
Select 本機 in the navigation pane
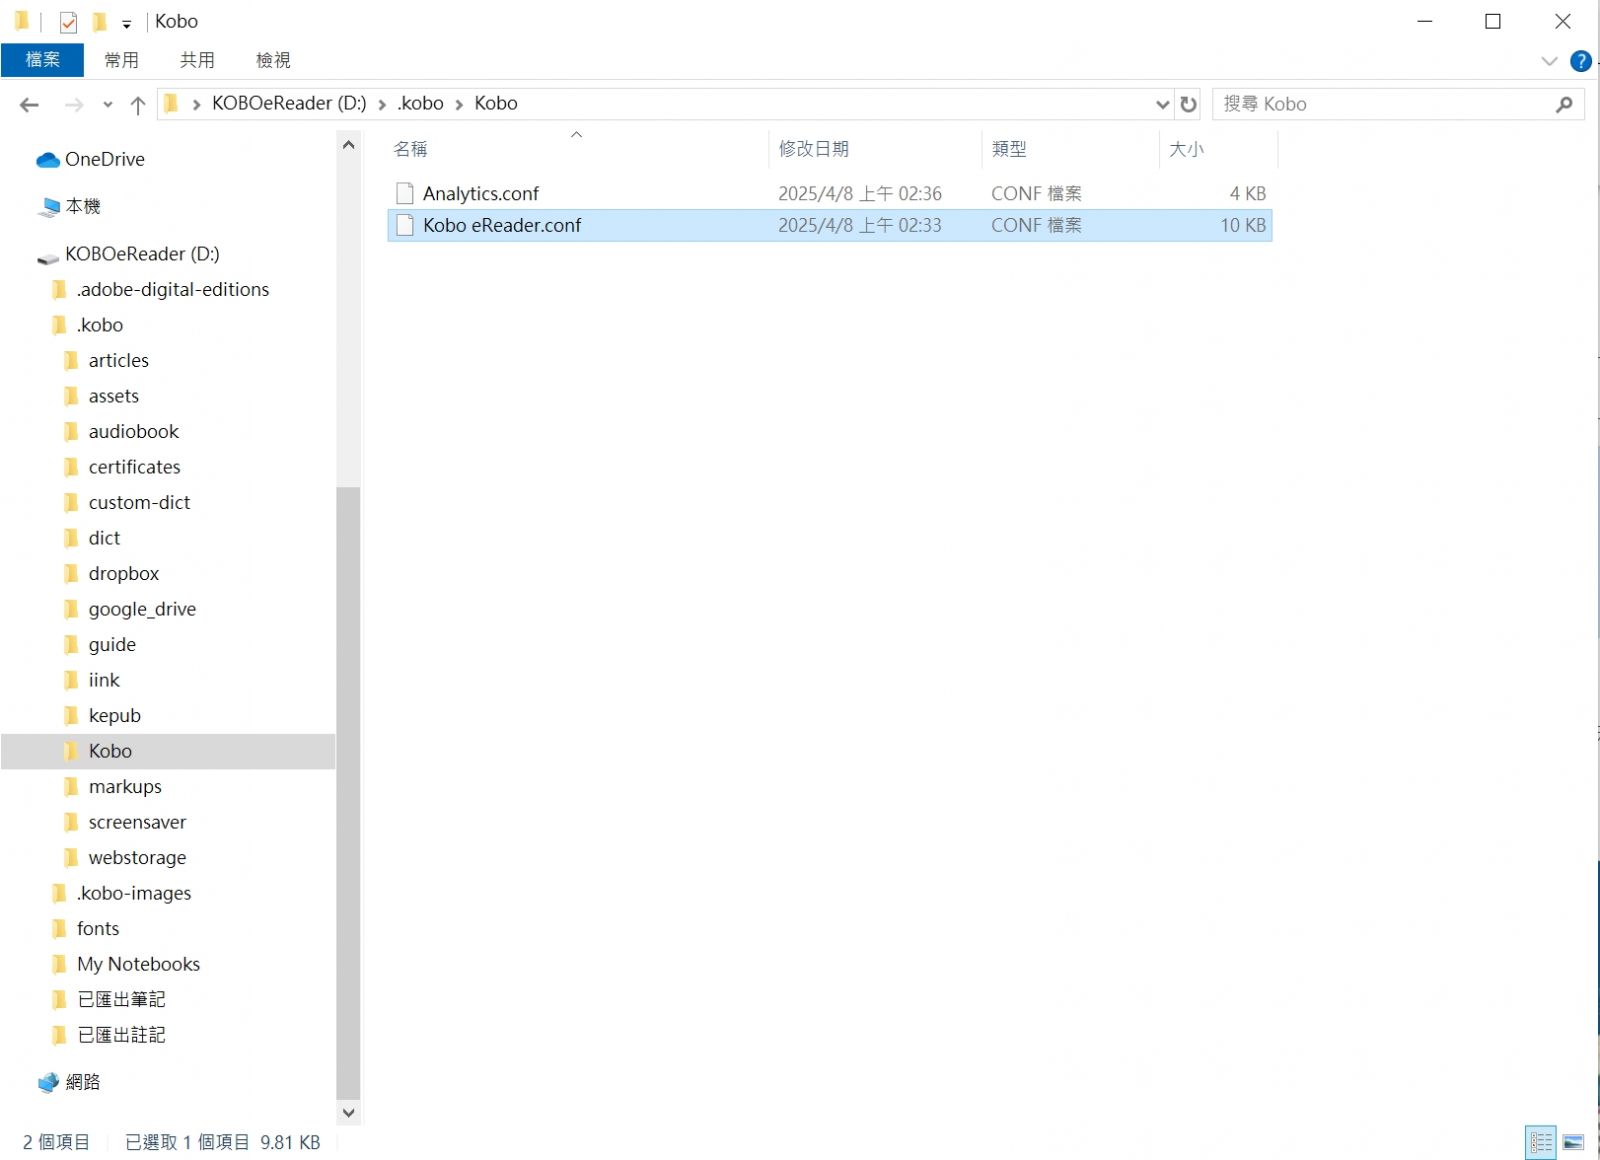[83, 206]
